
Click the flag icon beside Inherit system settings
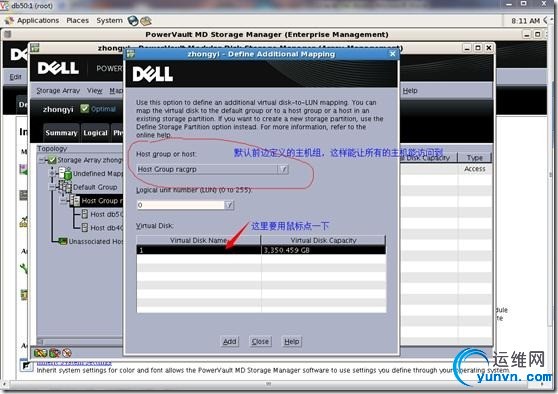pyautogui.click(x=26, y=366)
